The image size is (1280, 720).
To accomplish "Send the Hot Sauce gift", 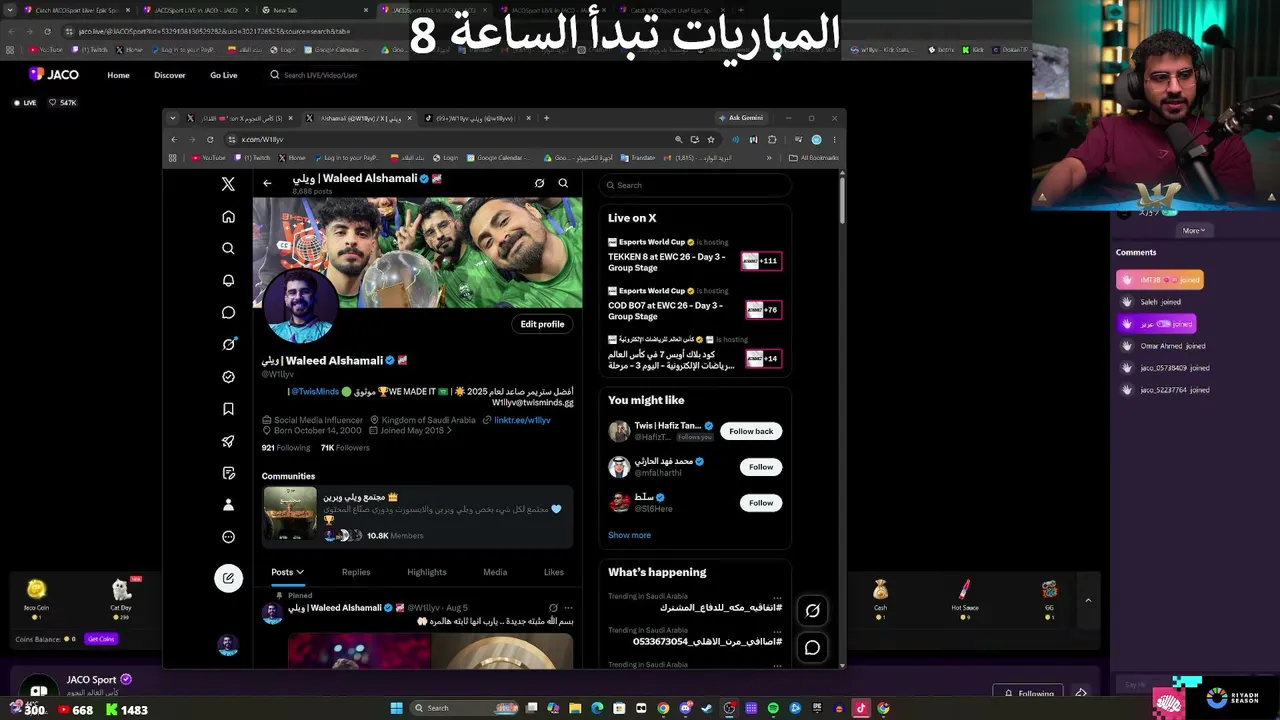I will [x=965, y=596].
